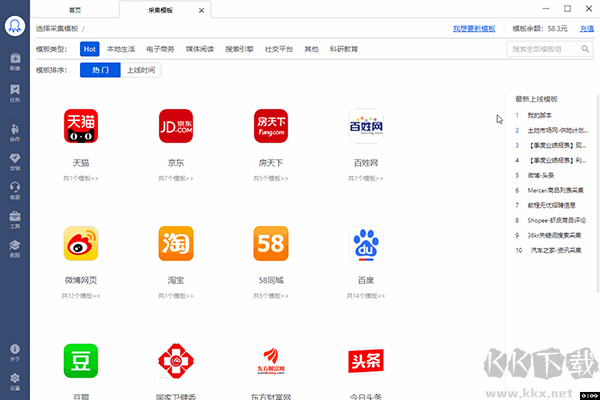Select the 微博网页 Weibo template icon
The width and height of the screenshot is (600, 400).
pos(81,243)
